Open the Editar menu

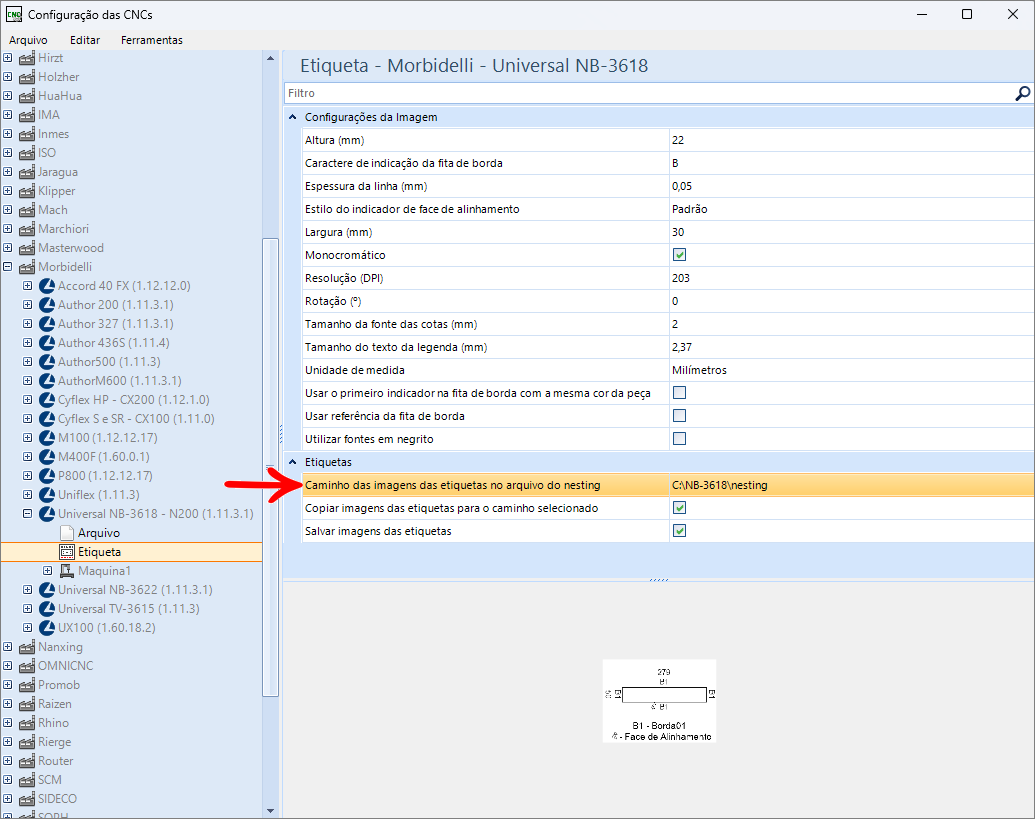85,40
